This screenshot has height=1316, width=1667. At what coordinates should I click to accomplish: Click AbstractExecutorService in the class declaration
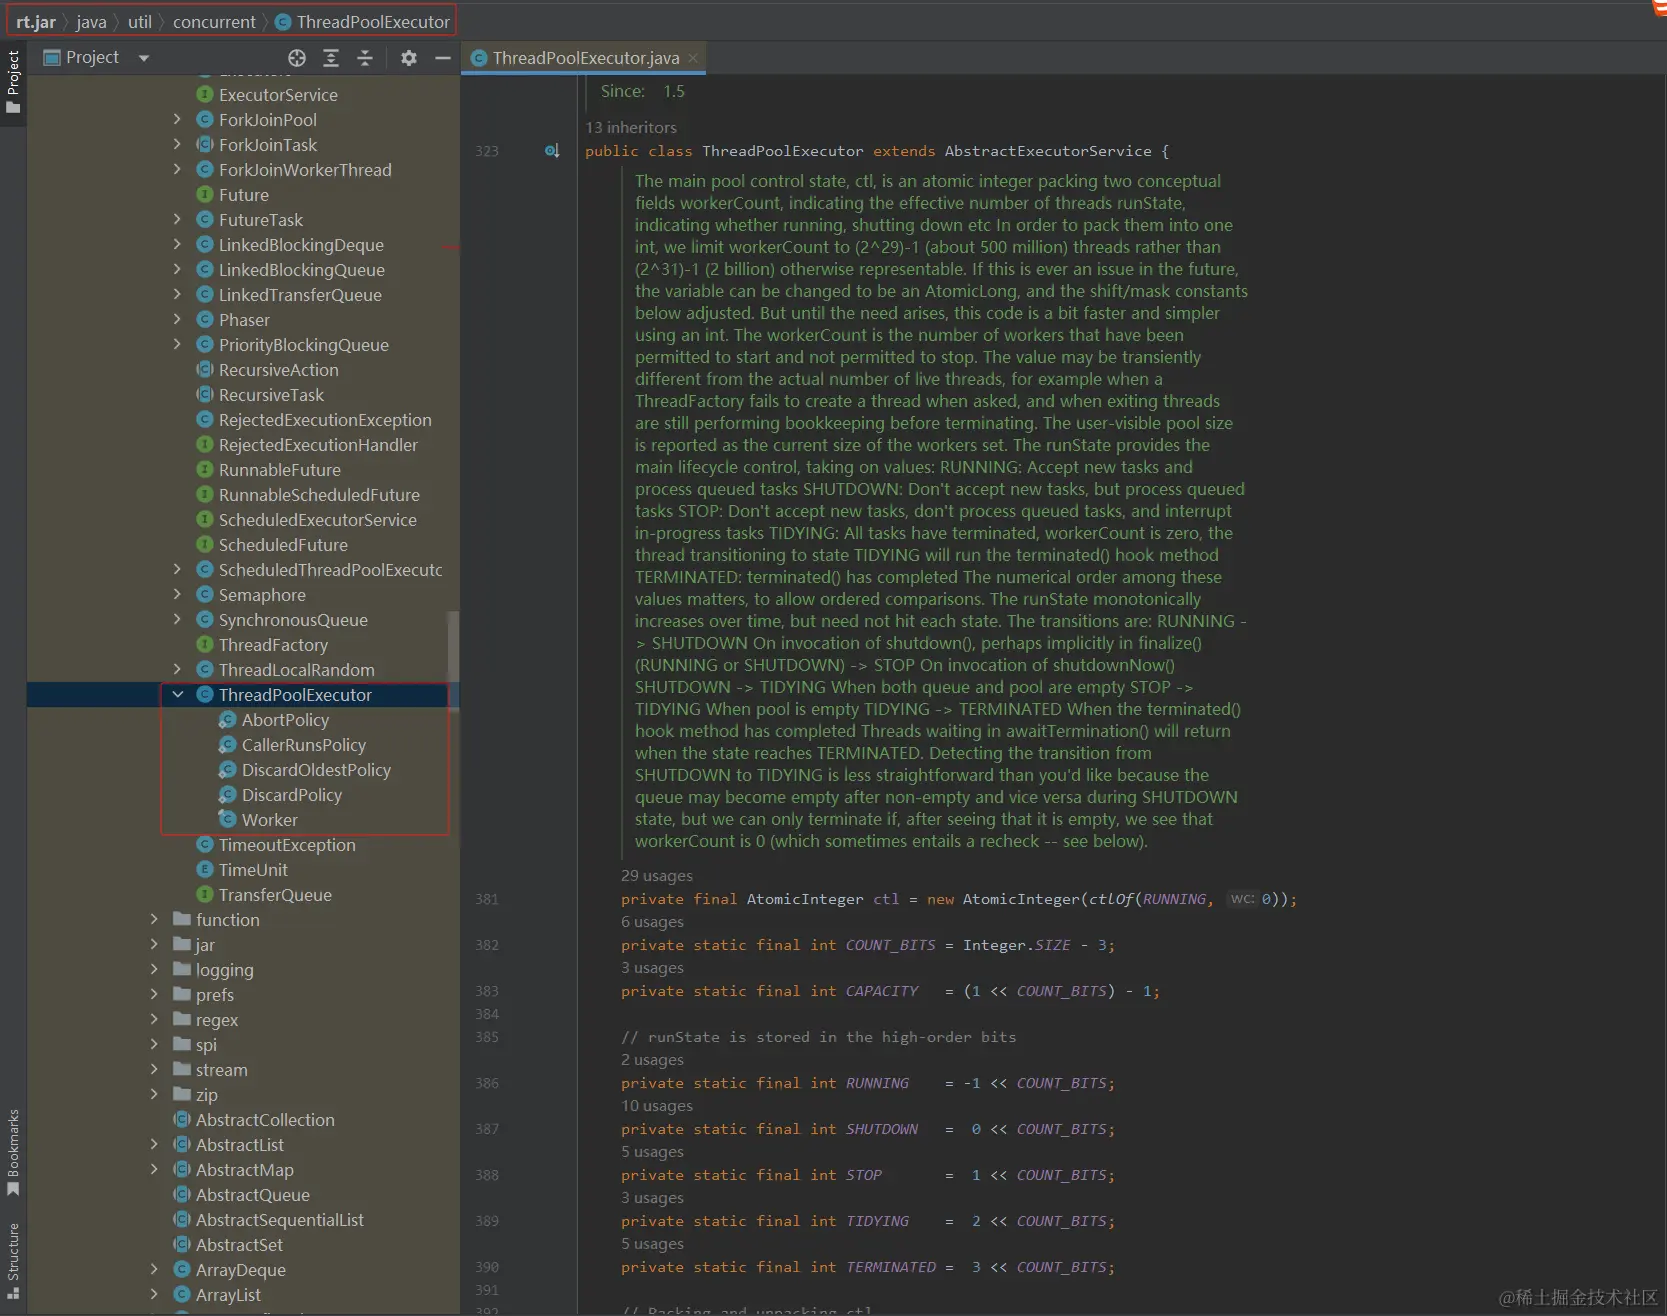pos(1048,151)
